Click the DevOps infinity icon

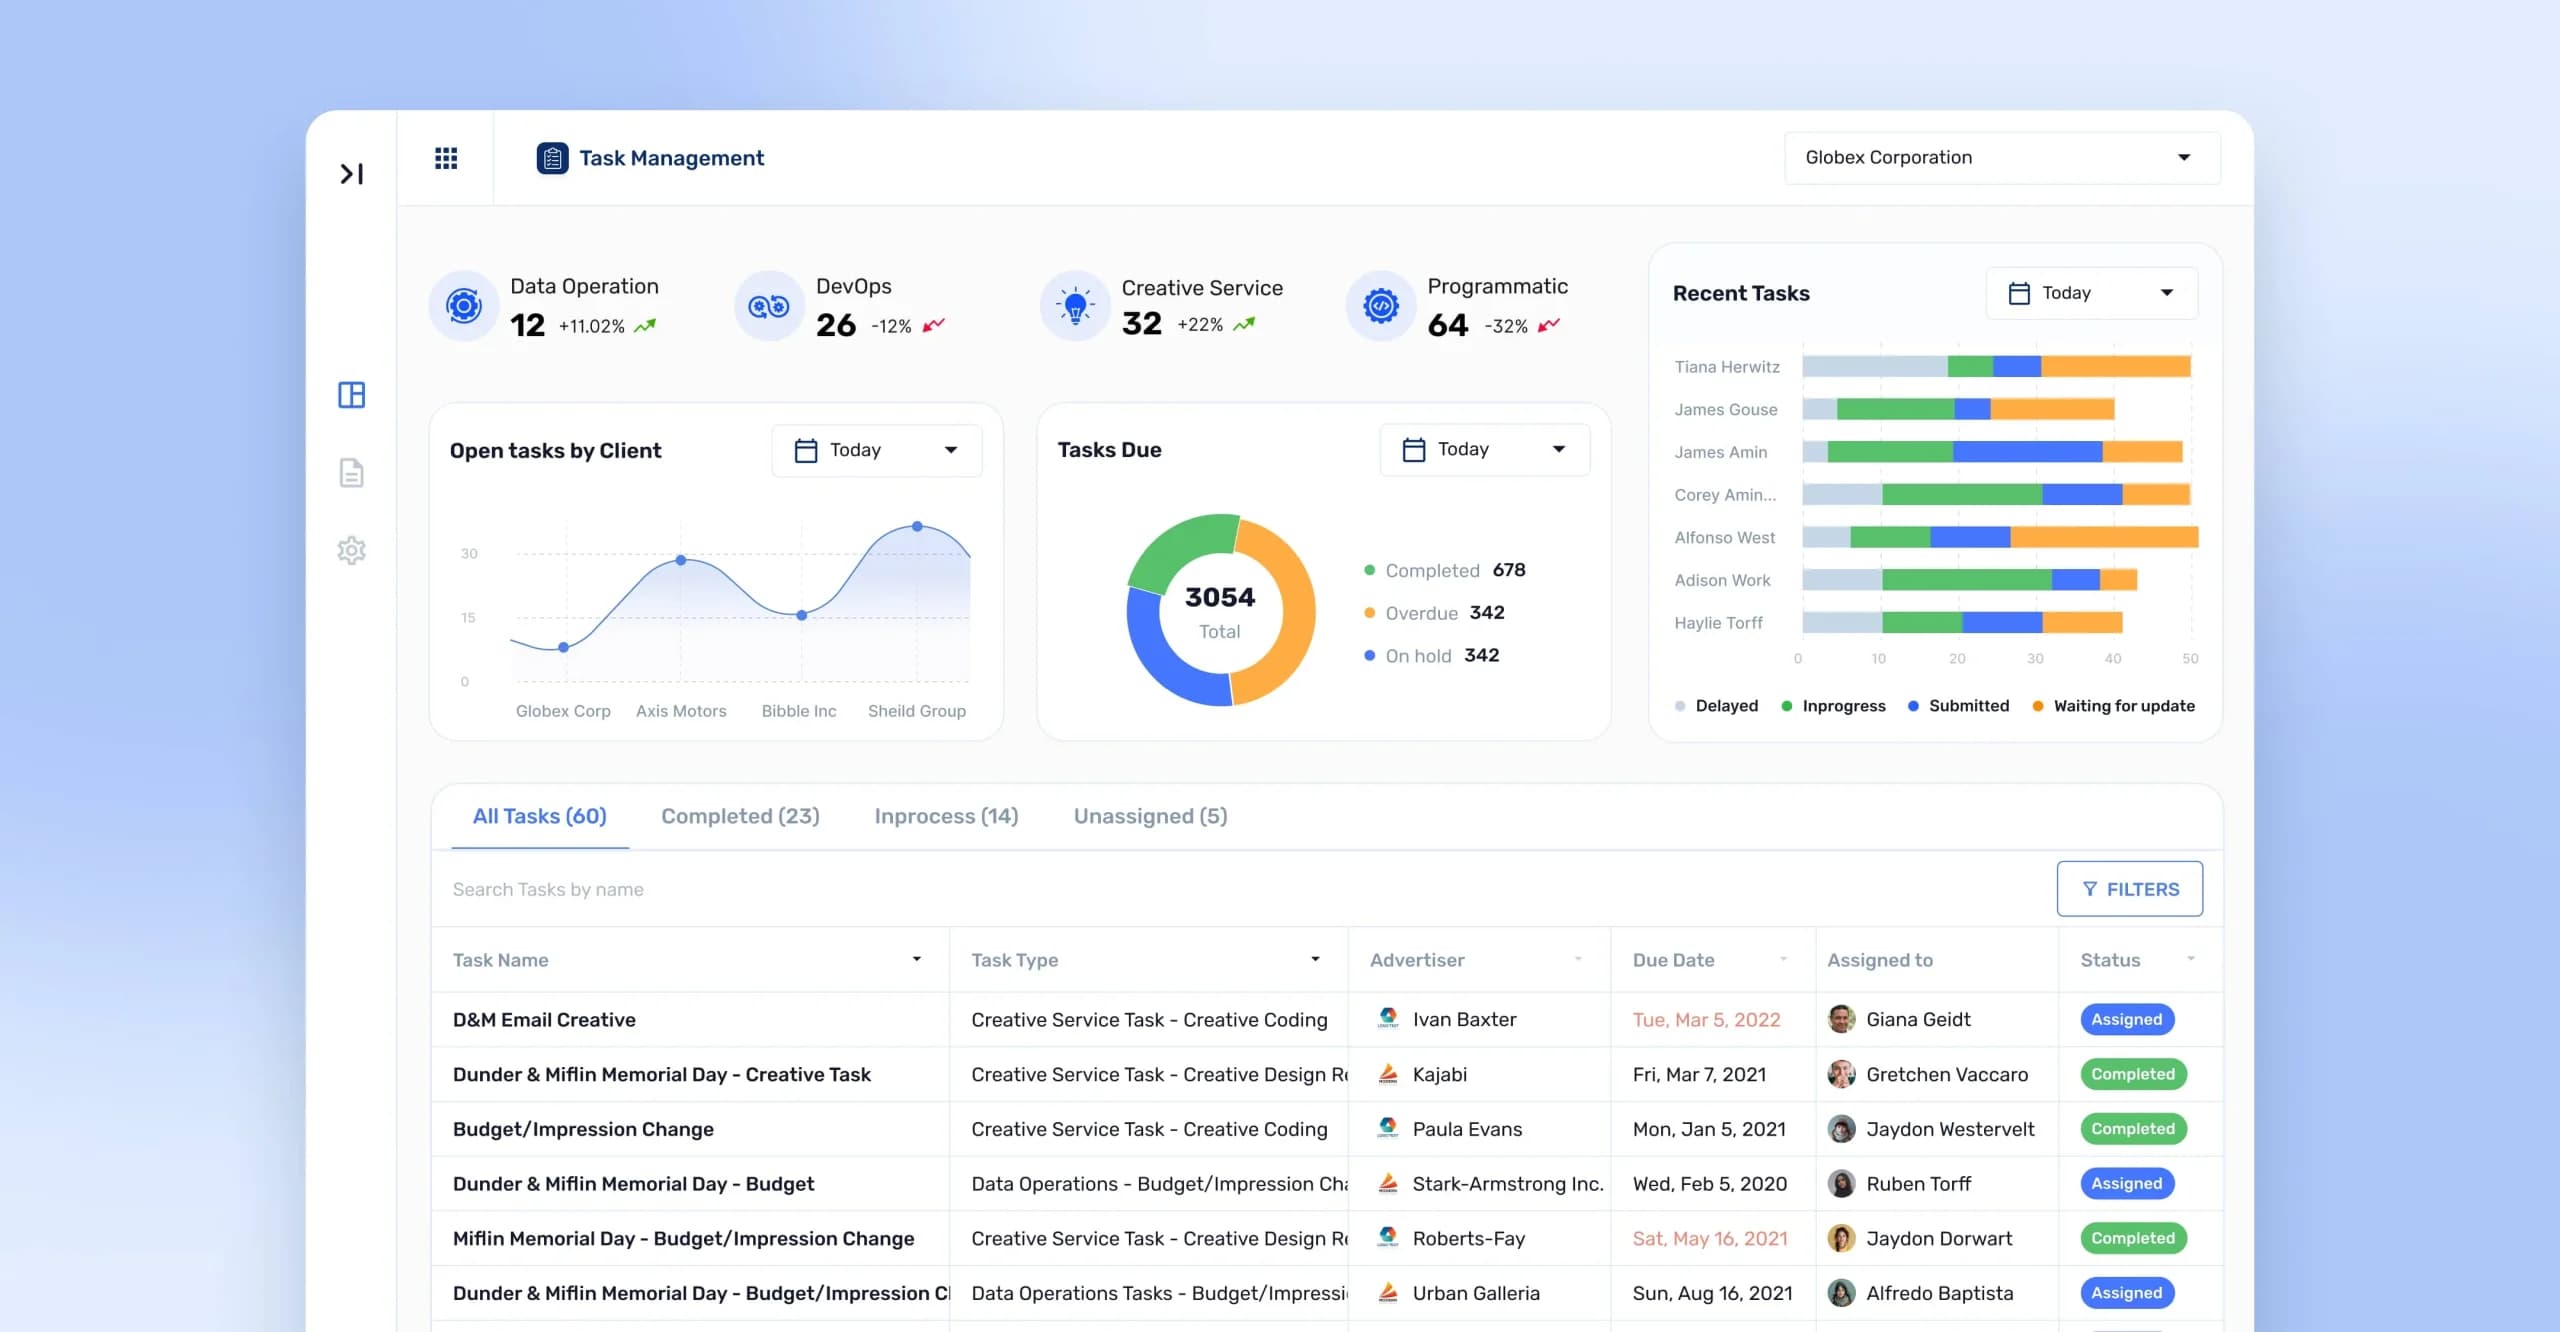coord(769,306)
